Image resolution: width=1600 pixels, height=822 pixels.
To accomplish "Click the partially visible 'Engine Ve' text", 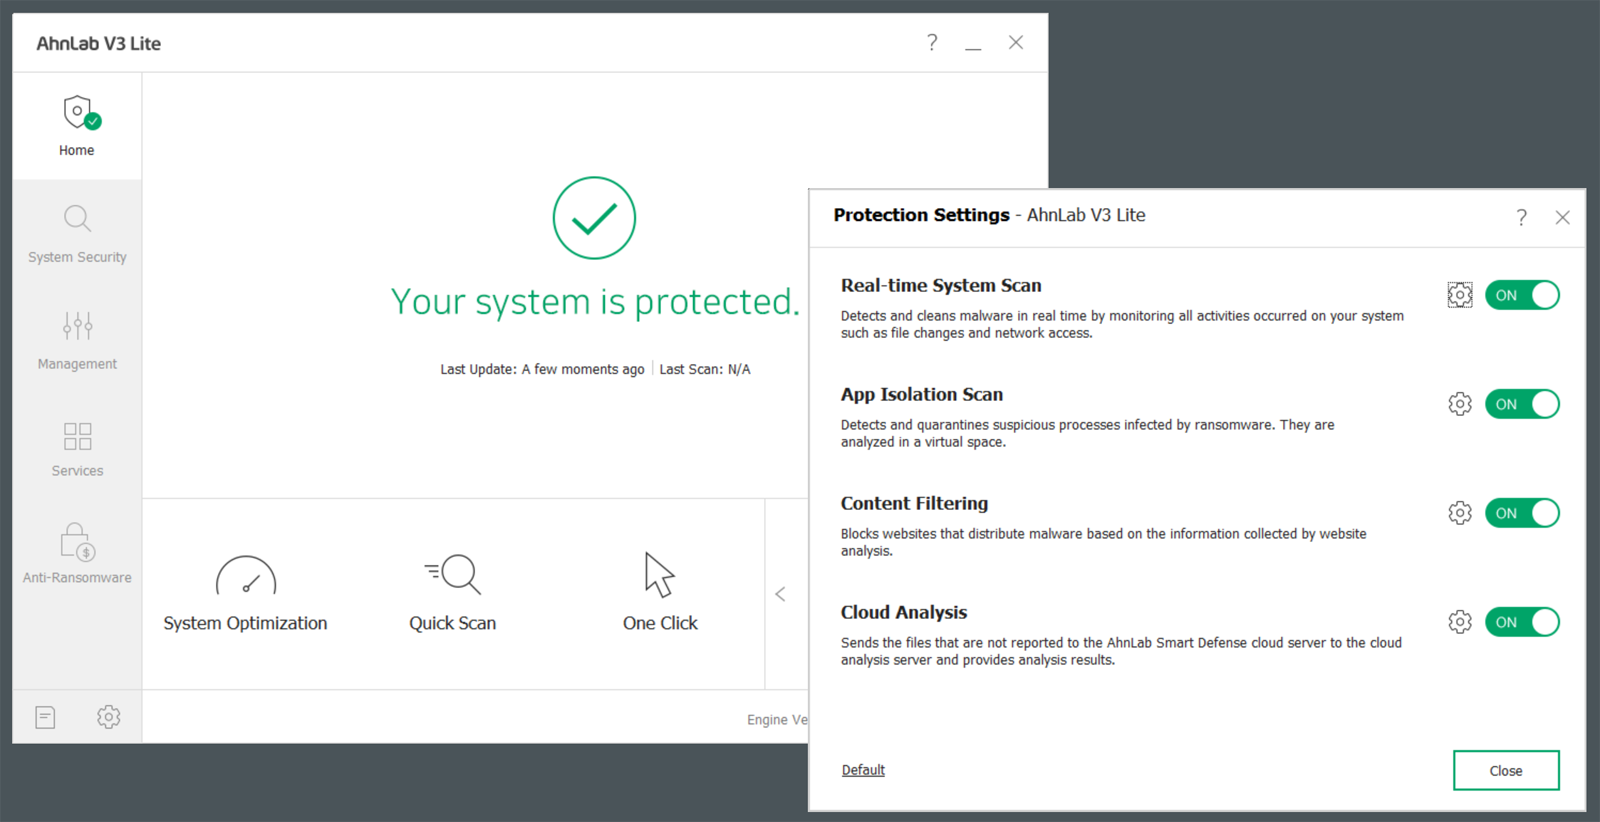I will coord(777,720).
